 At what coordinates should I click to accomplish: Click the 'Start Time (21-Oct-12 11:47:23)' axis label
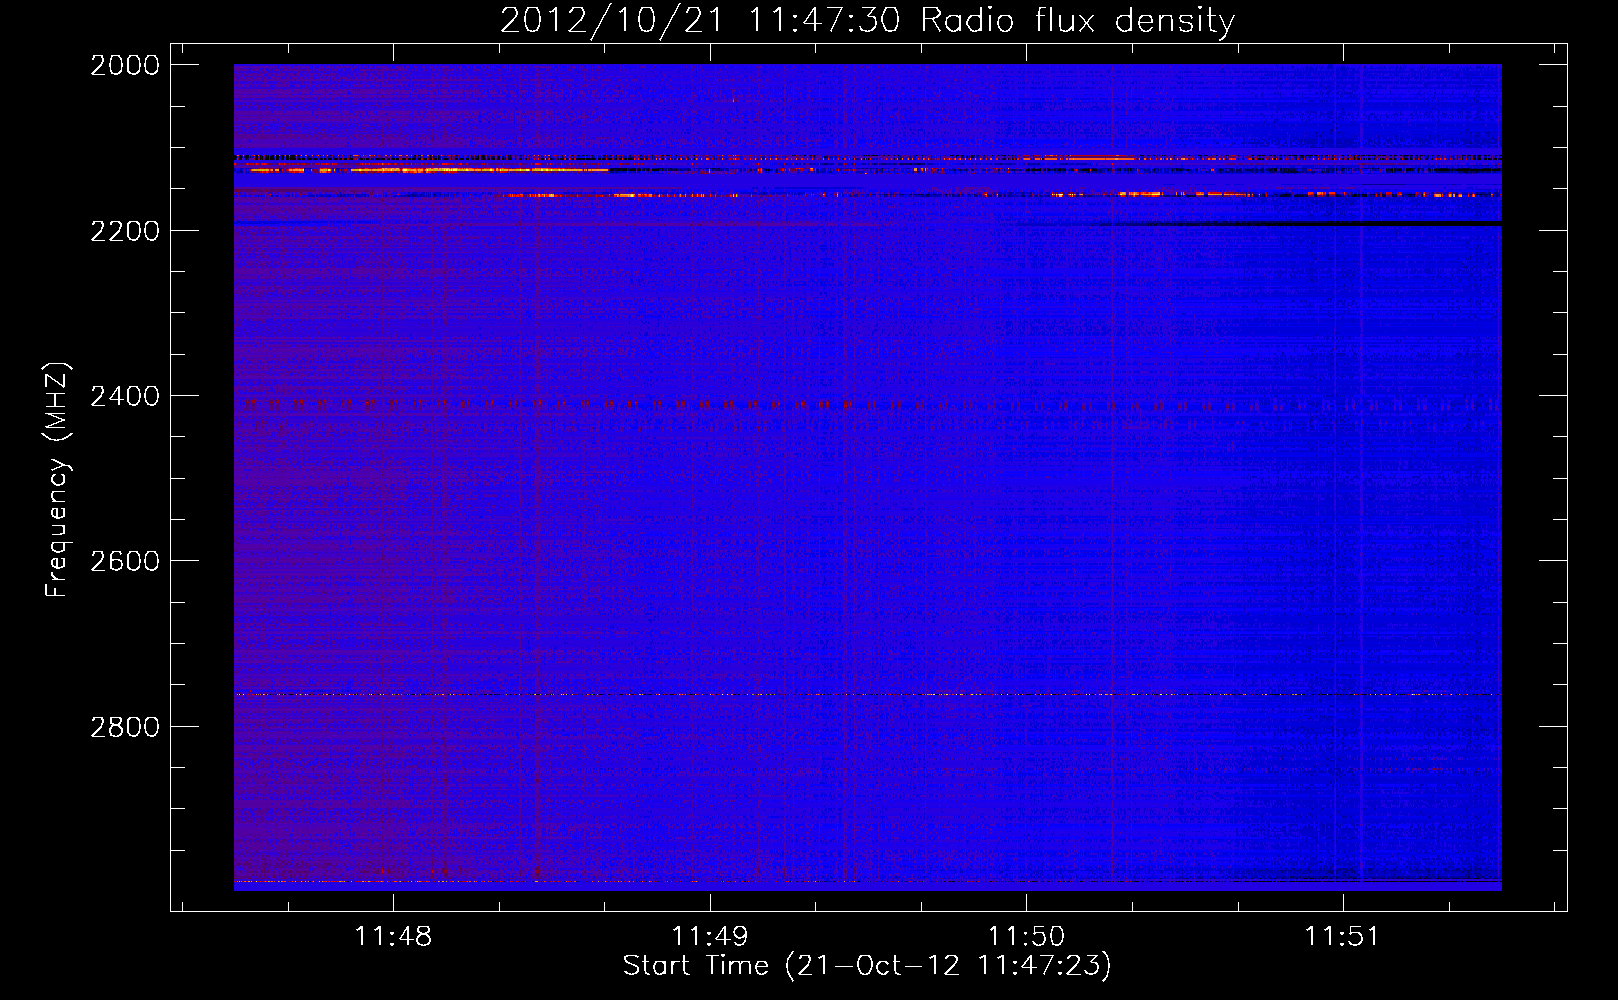click(x=867, y=966)
